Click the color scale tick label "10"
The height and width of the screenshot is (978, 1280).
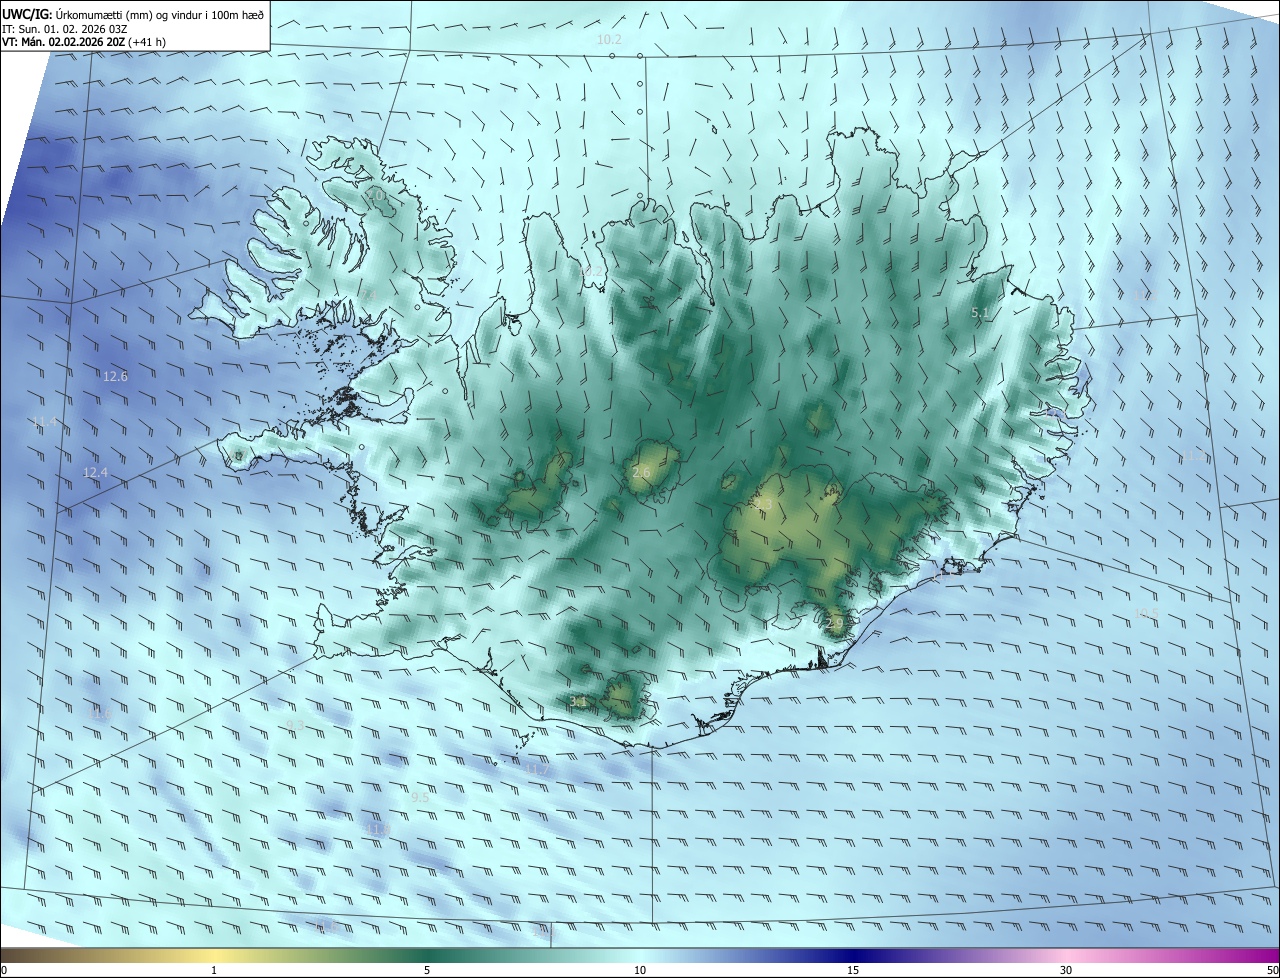coord(640,970)
